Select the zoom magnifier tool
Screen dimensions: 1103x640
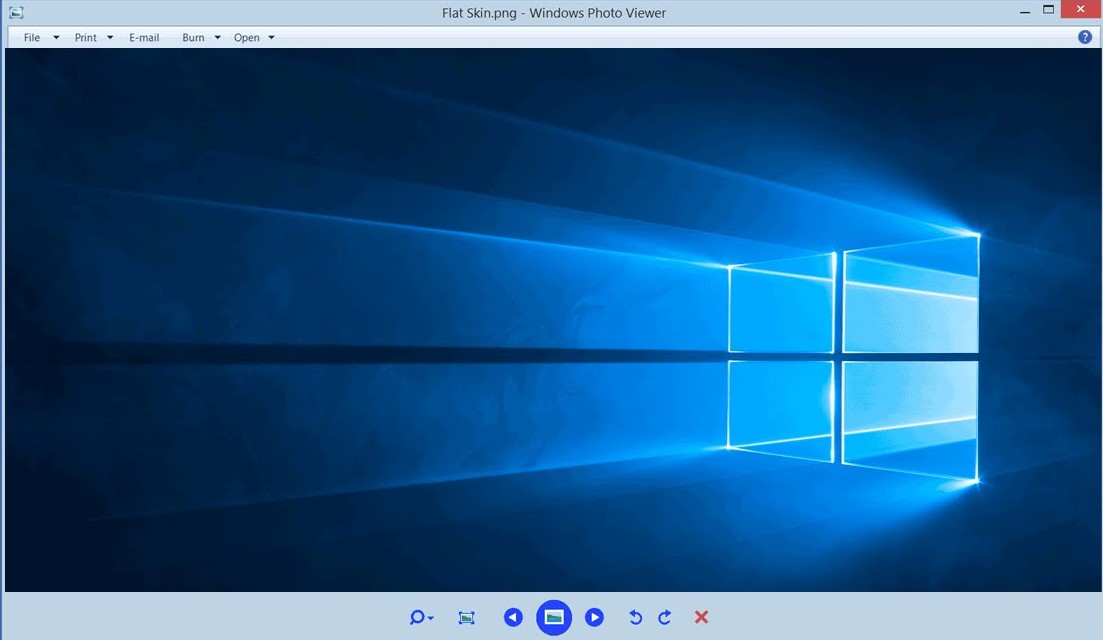click(x=416, y=617)
